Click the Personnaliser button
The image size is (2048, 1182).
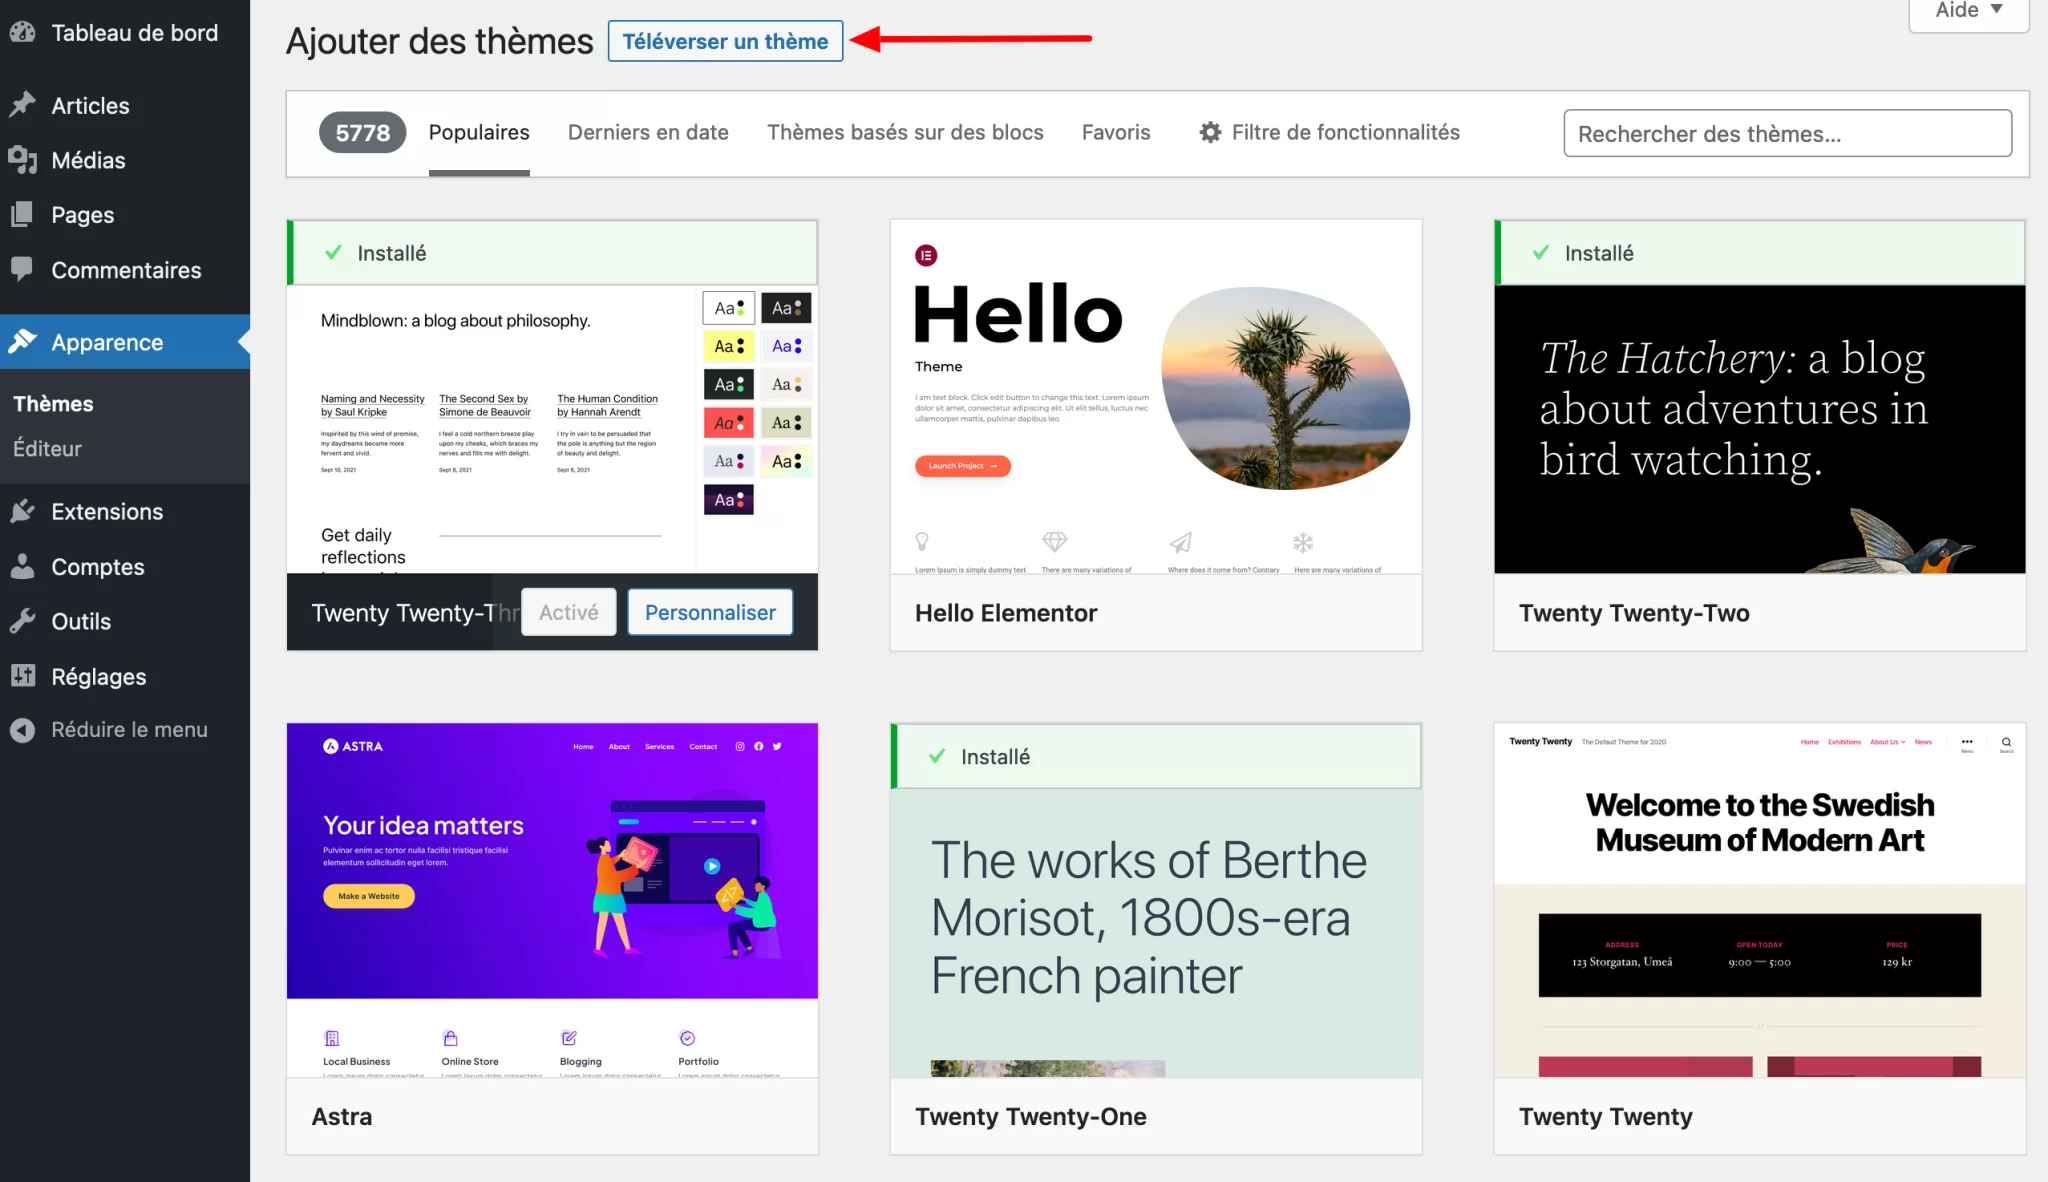point(710,612)
